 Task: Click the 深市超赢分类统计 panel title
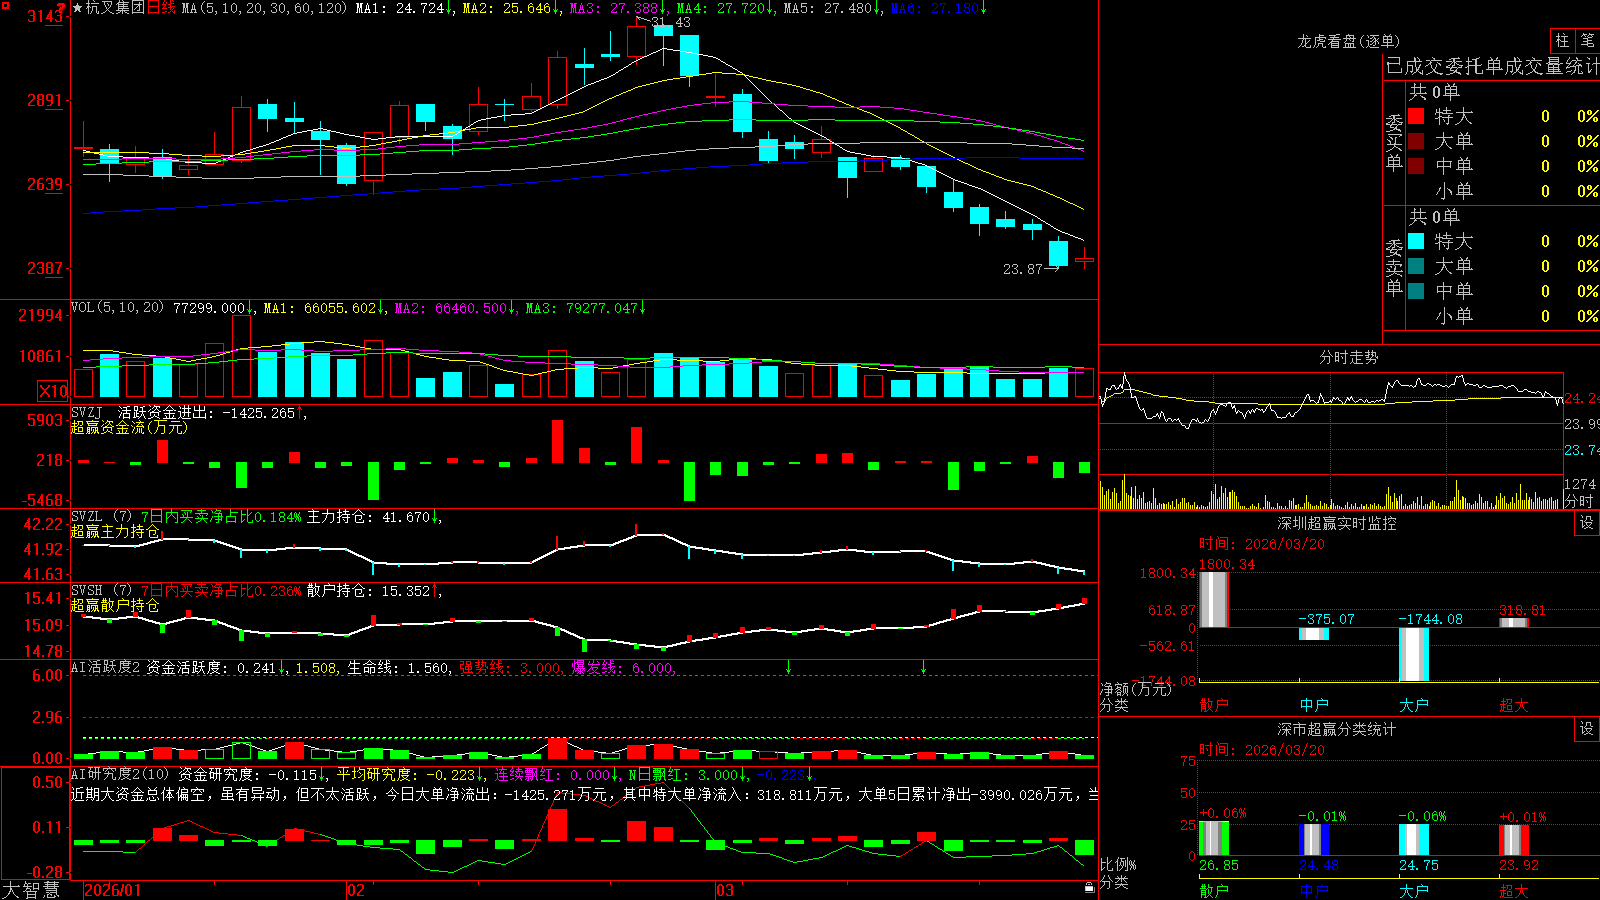pos(1337,729)
